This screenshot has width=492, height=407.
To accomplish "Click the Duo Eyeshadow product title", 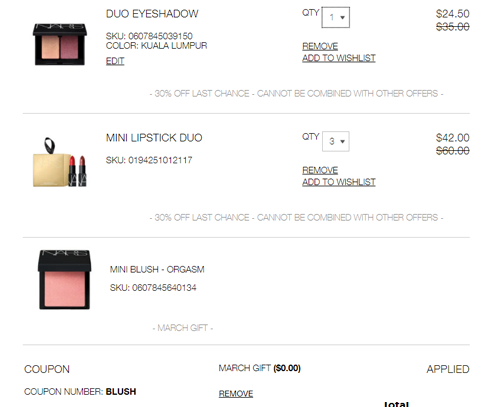I will tap(152, 14).
